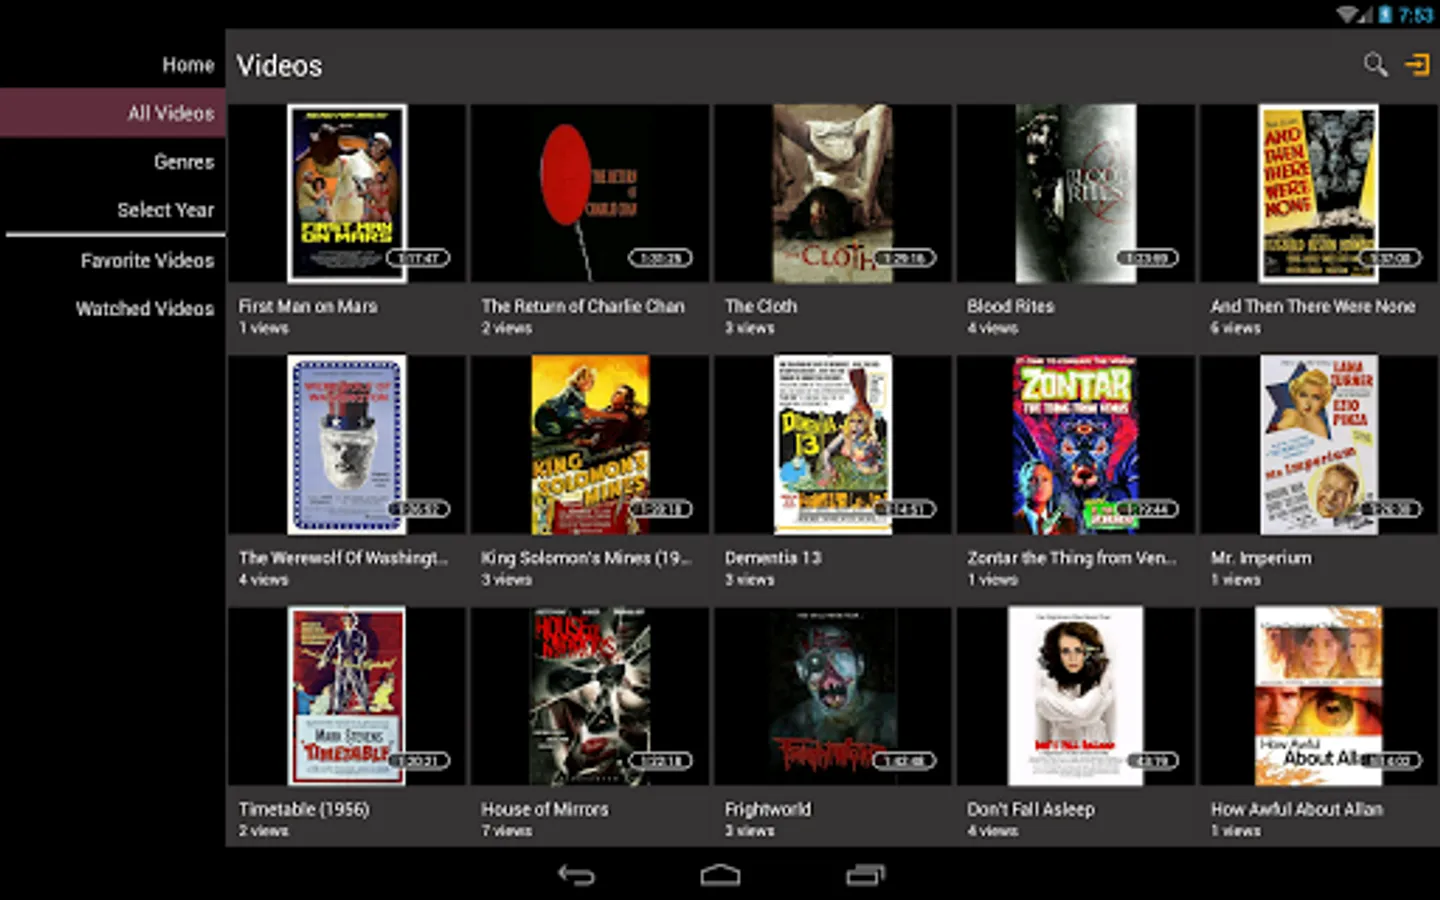Screen dimensions: 1440x900
Task: Open Favorite Videos in the sidebar
Action: pyautogui.click(x=147, y=260)
